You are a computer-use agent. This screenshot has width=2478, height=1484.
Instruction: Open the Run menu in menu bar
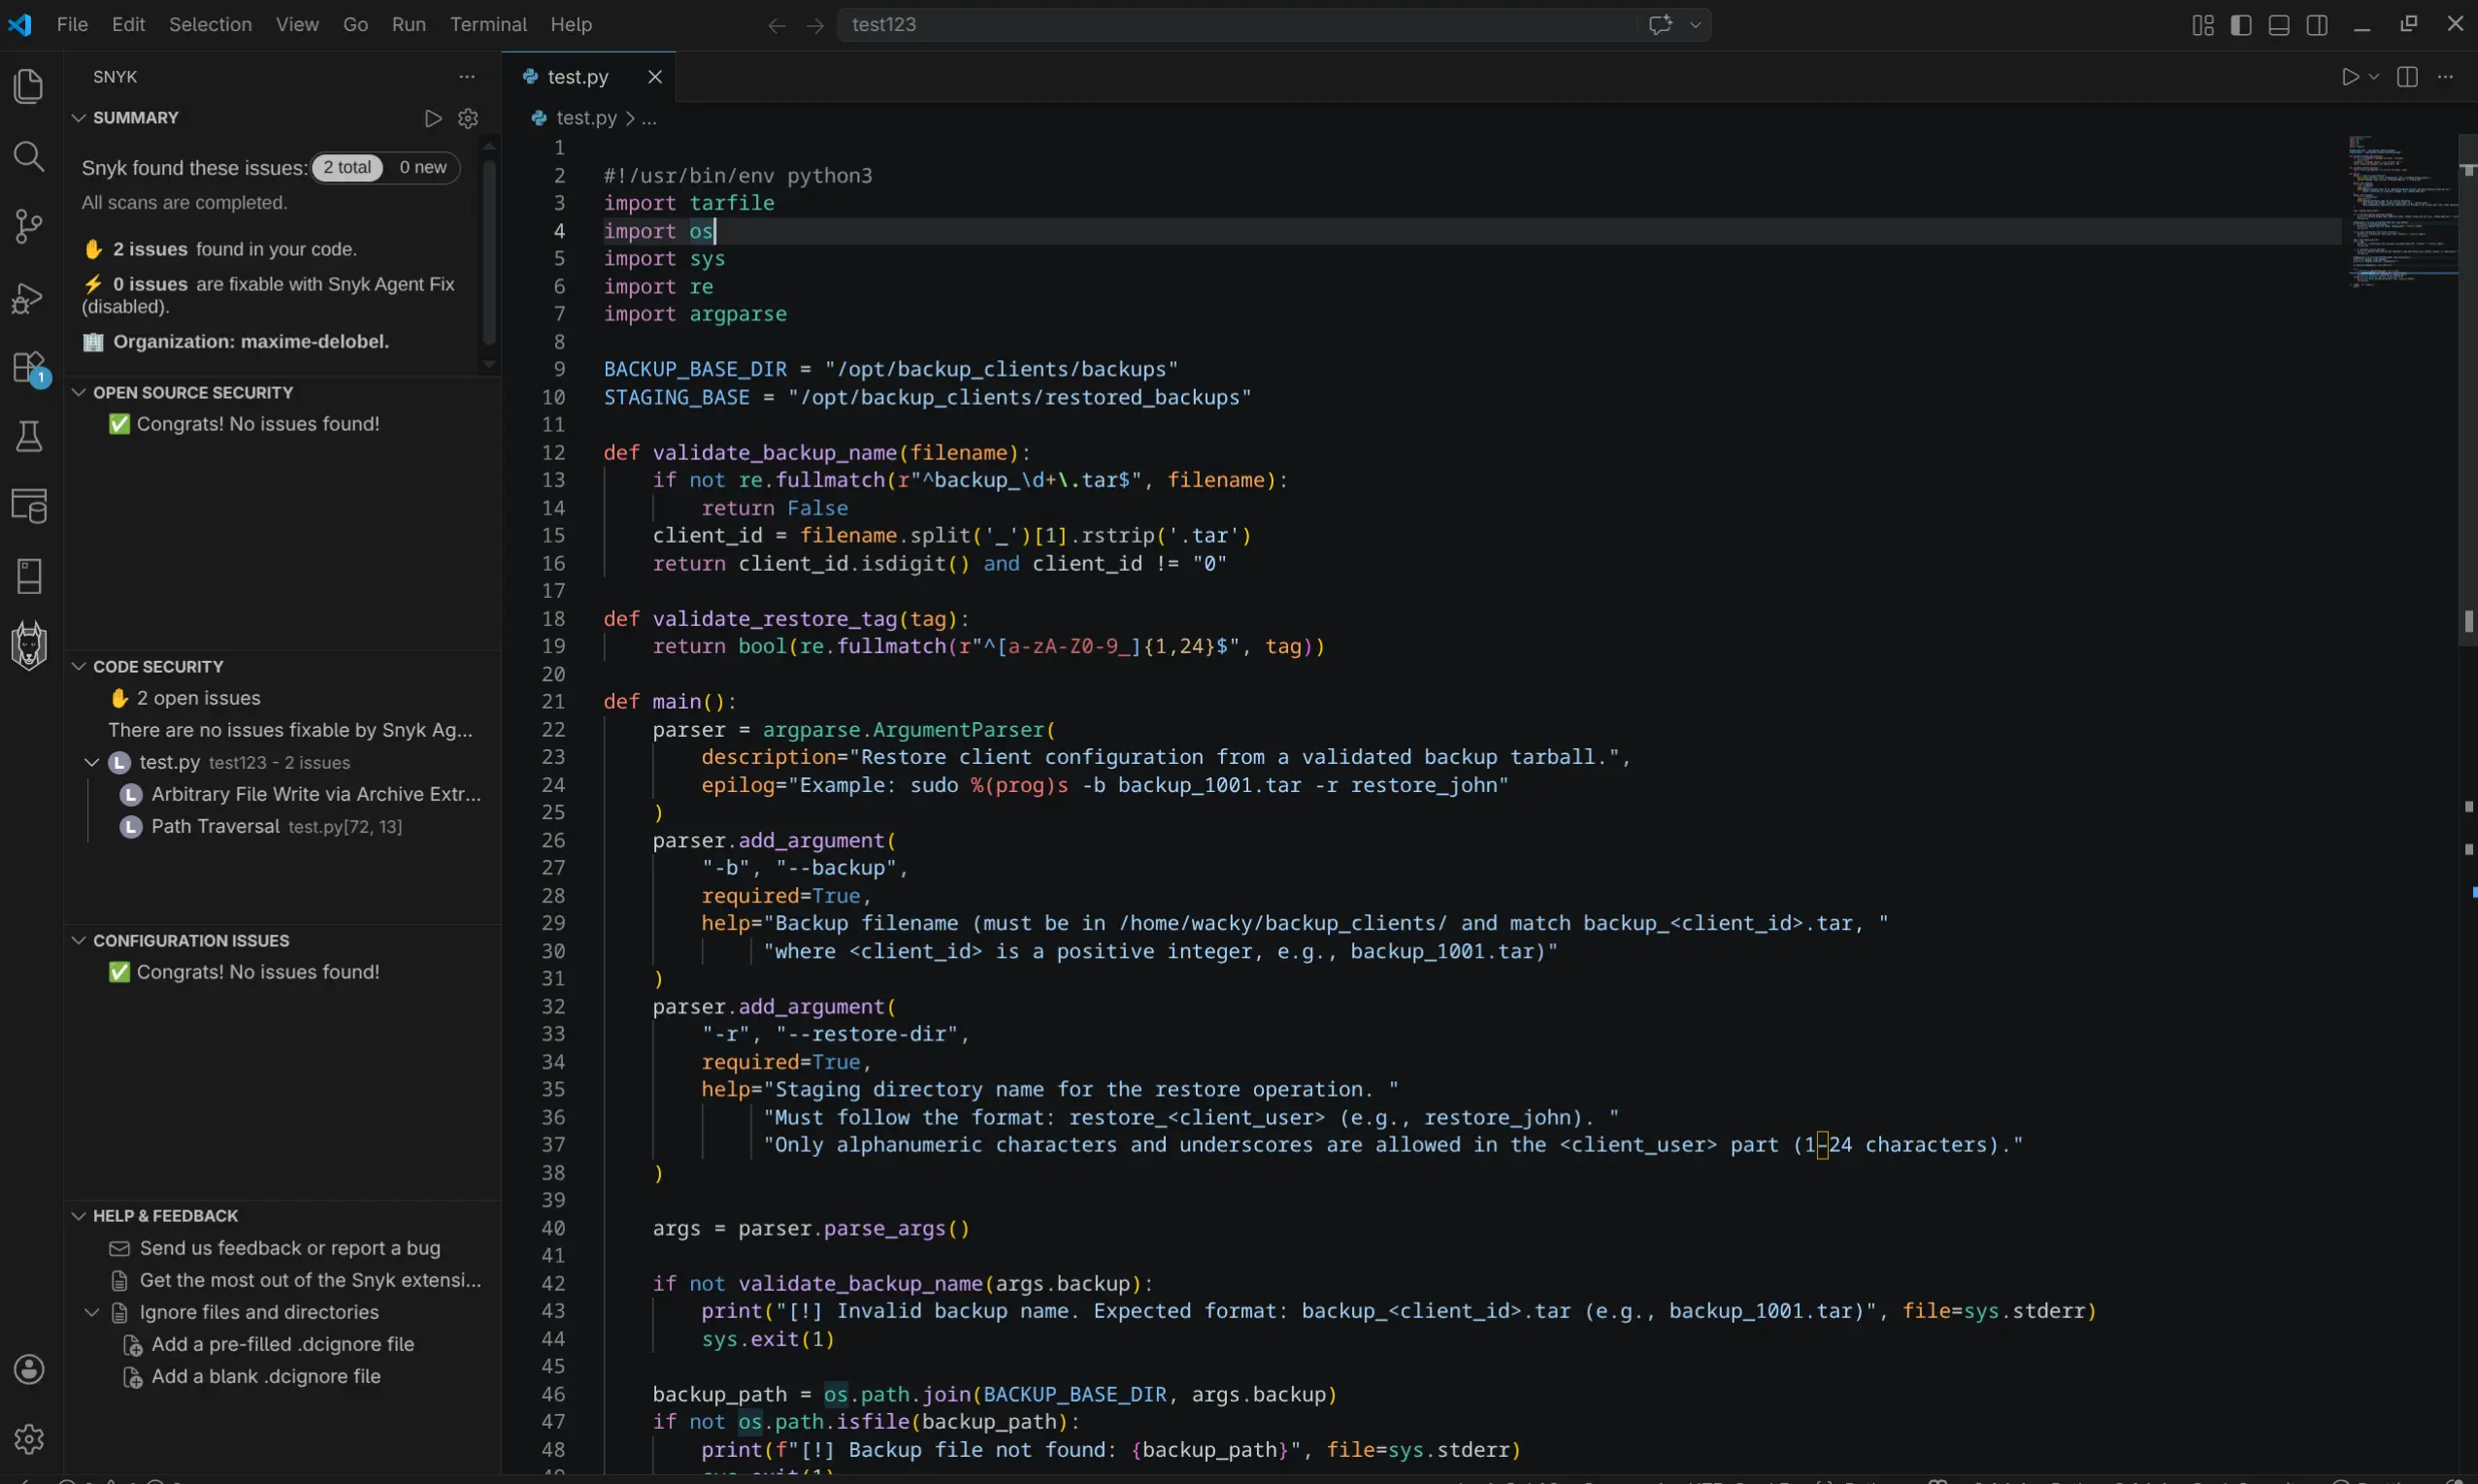coord(409,25)
